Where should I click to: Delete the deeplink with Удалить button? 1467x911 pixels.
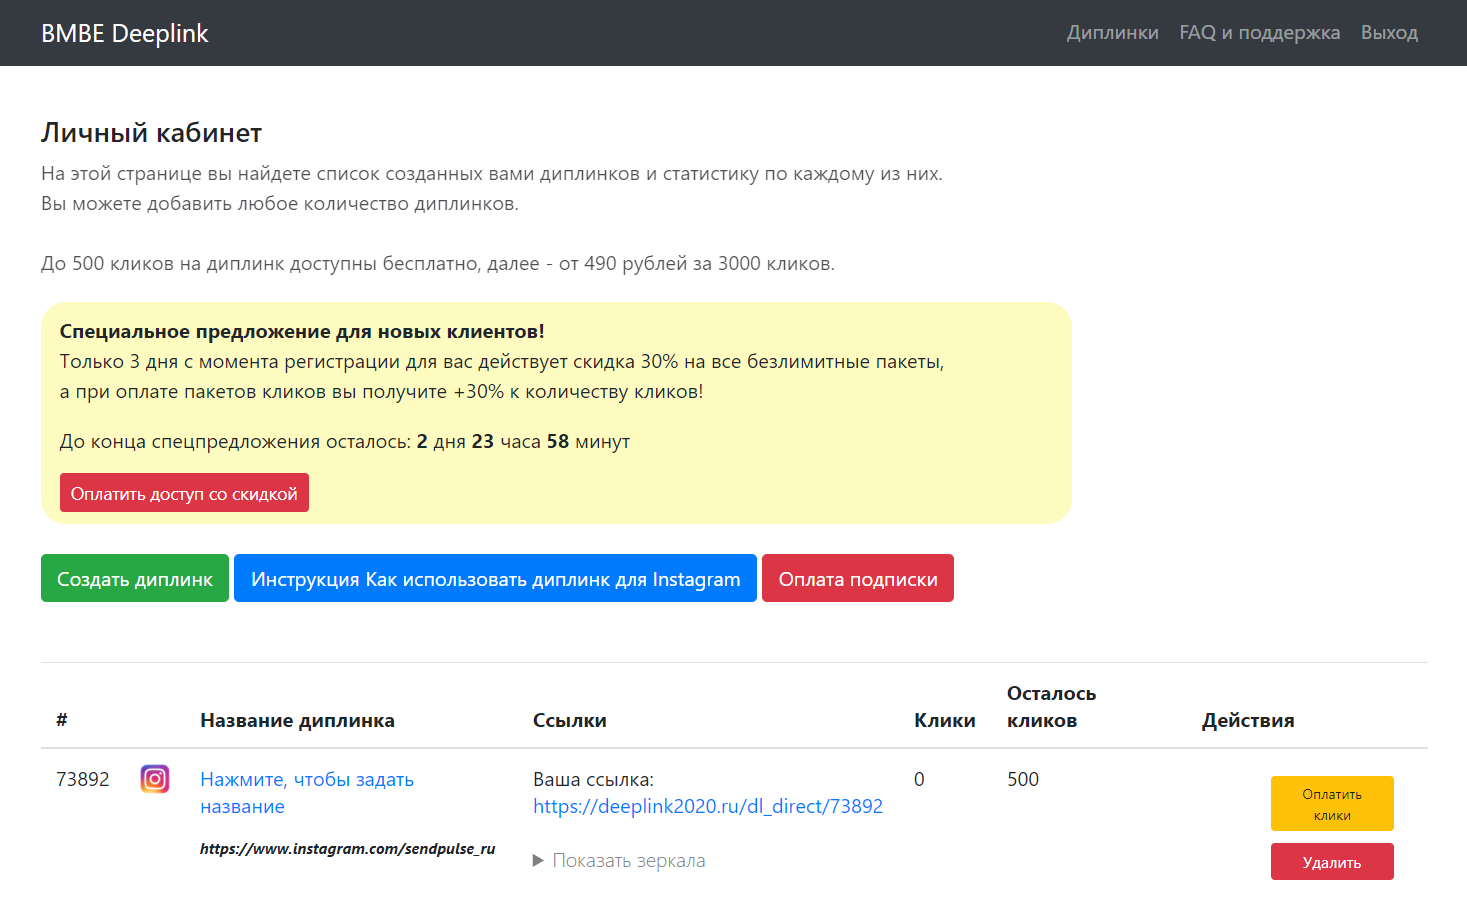(1331, 862)
